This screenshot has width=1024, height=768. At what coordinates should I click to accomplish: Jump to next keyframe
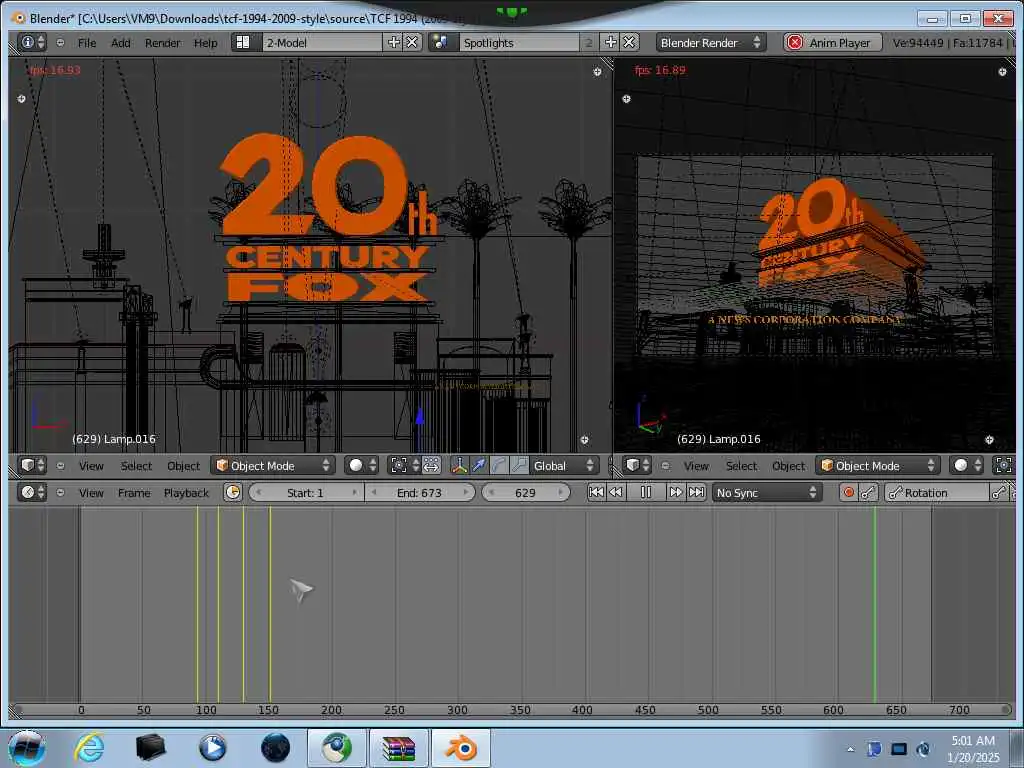pyautogui.click(x=676, y=492)
